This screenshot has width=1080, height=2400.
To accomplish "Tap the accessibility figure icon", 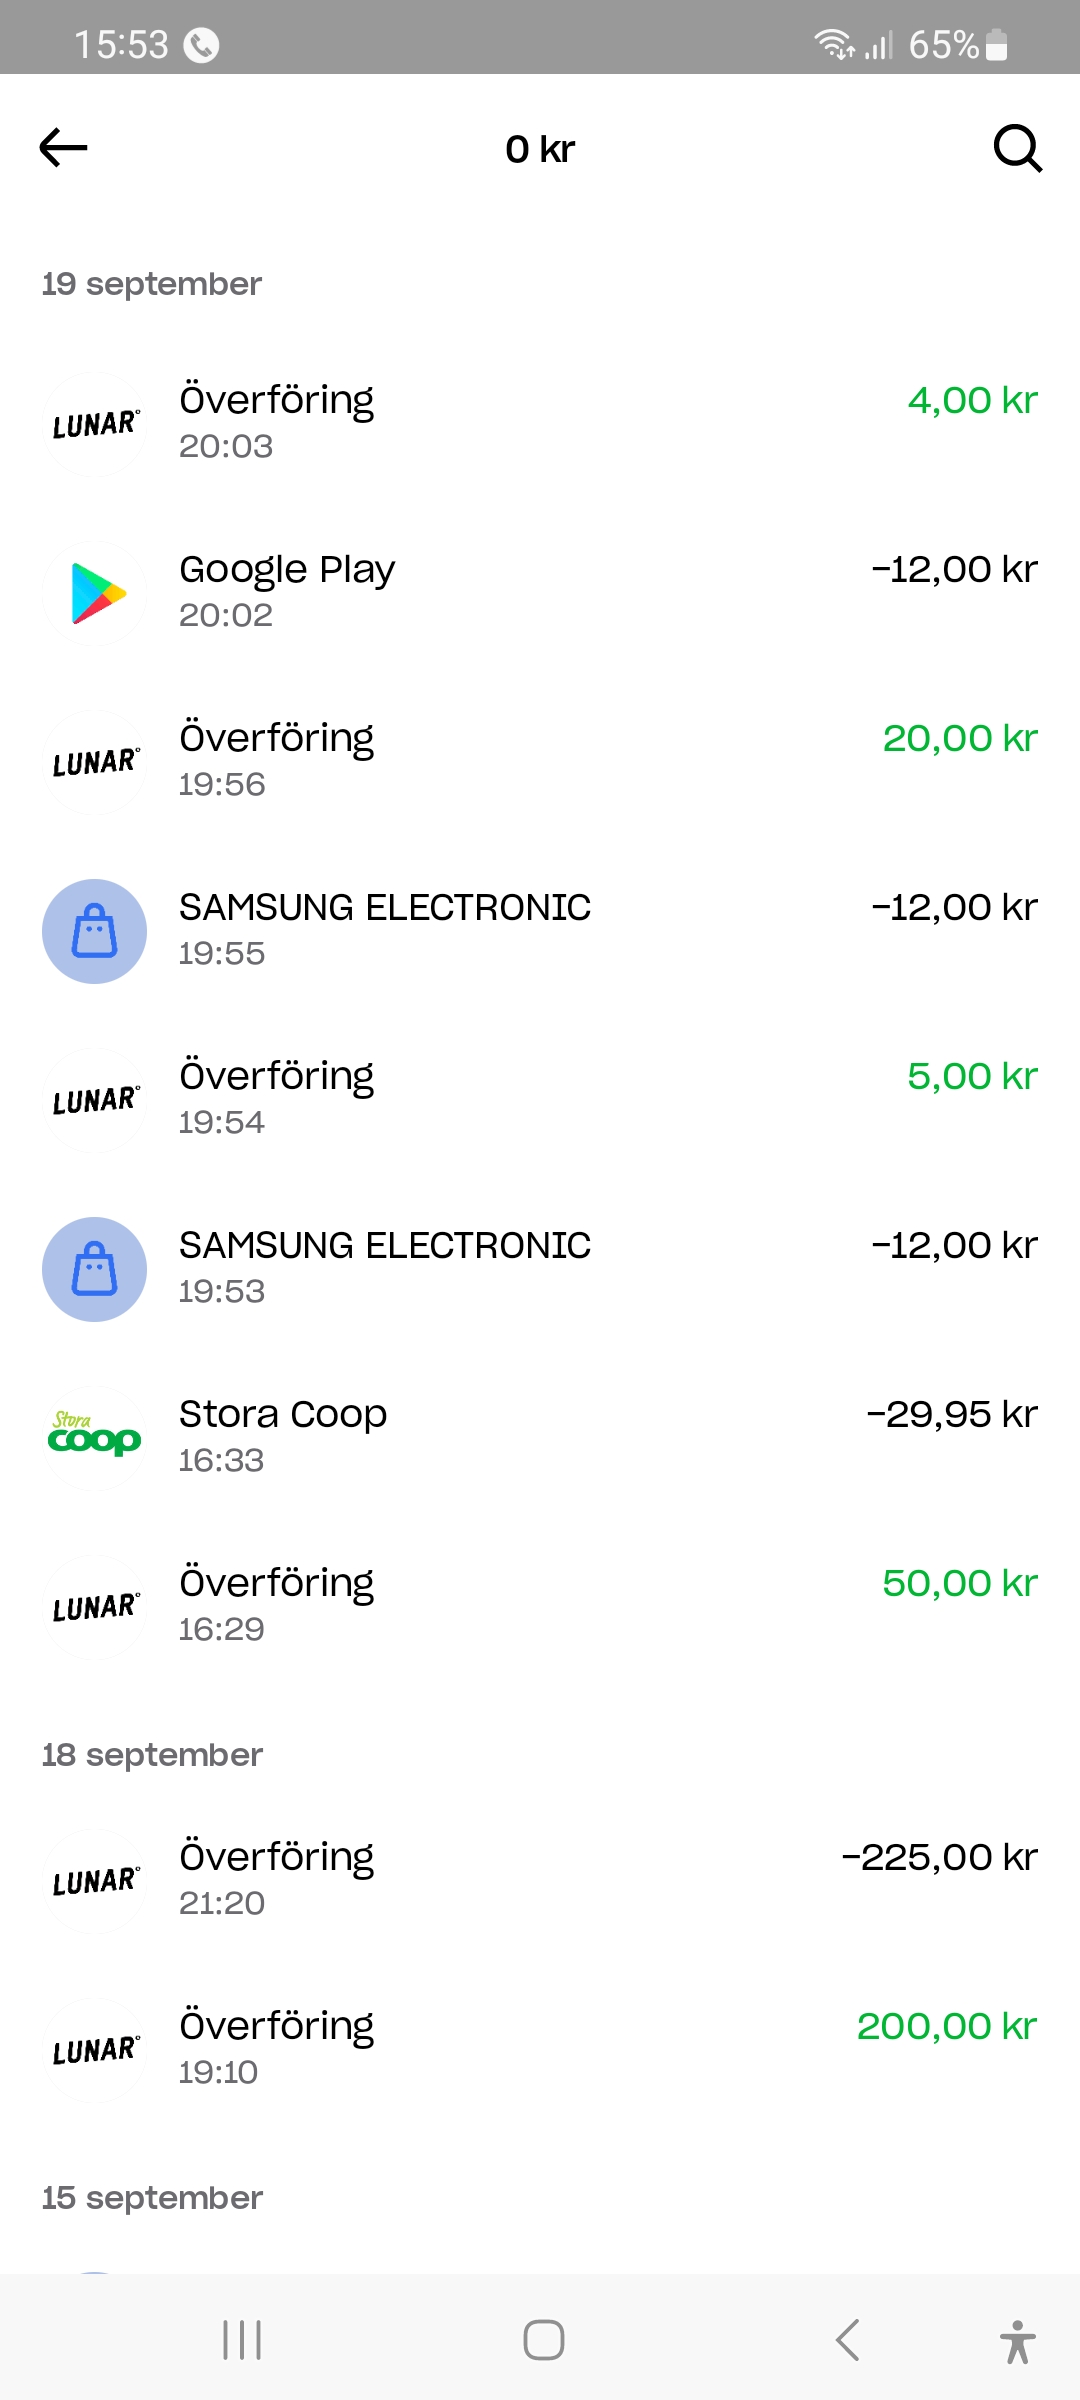I will tap(1017, 2341).
